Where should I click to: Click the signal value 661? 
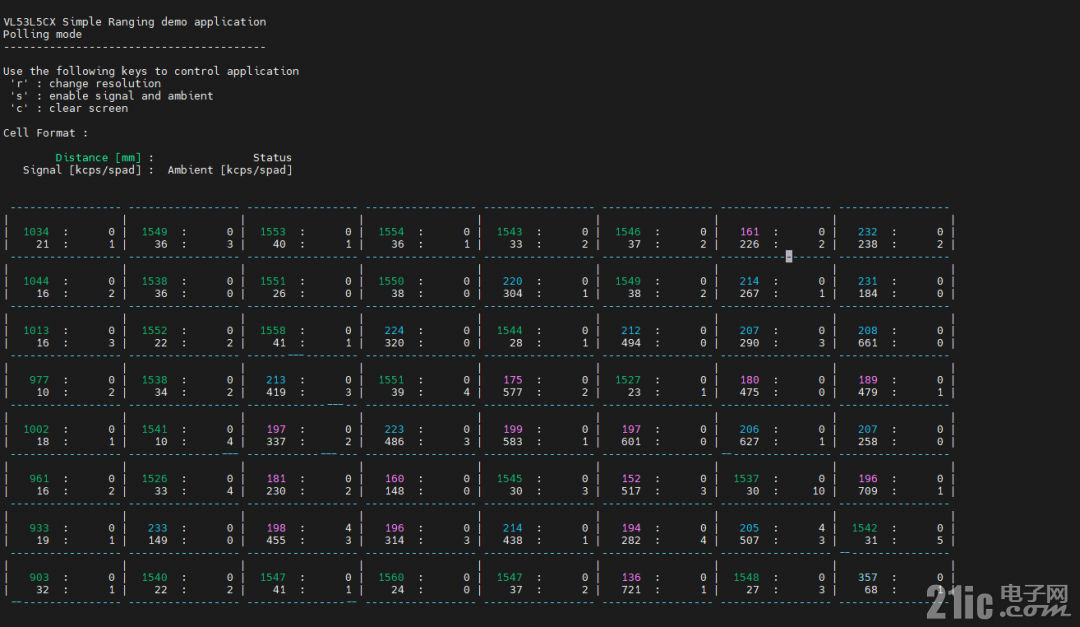click(x=868, y=344)
